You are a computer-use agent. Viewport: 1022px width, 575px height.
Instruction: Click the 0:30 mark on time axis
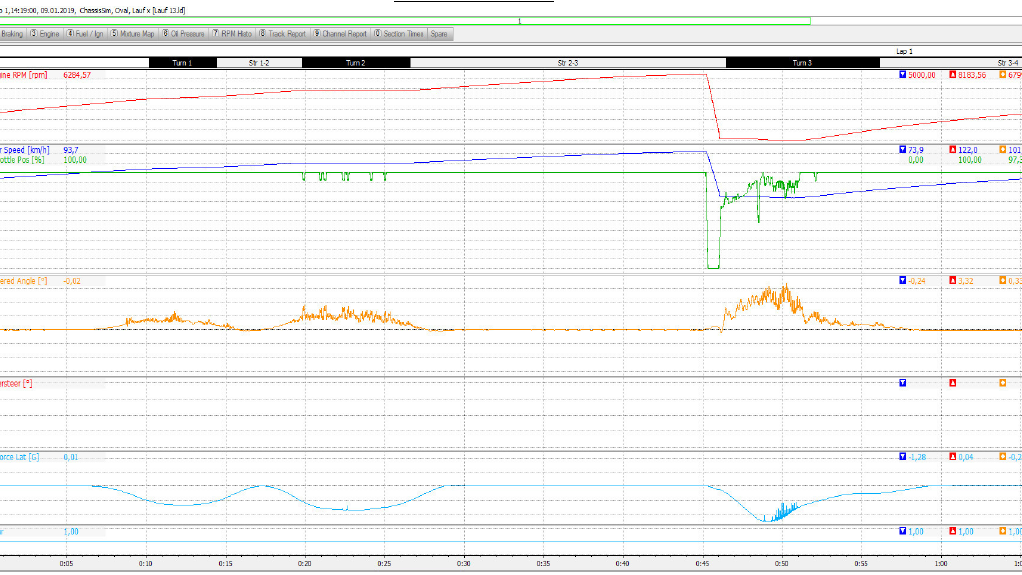coord(463,564)
